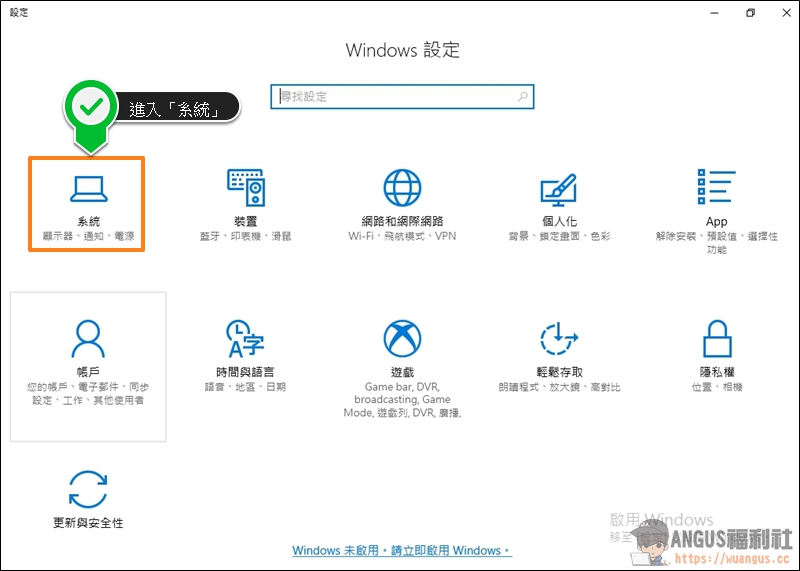
Task: Open the 裝置 keyboard and speaker icon
Action: click(x=245, y=188)
